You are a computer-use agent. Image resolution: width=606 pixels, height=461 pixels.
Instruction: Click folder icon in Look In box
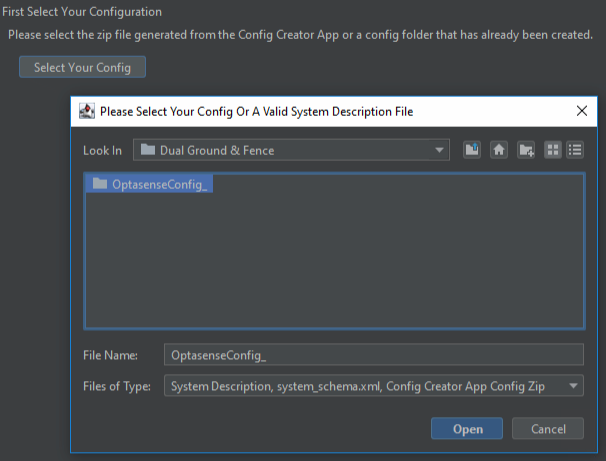(x=148, y=150)
